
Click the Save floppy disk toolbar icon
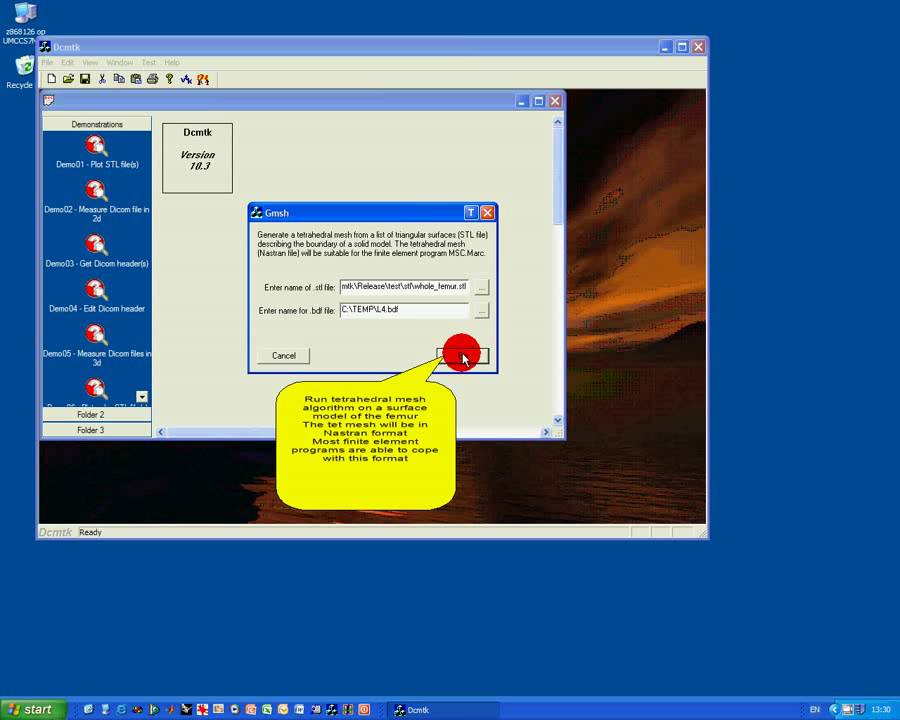click(85, 79)
